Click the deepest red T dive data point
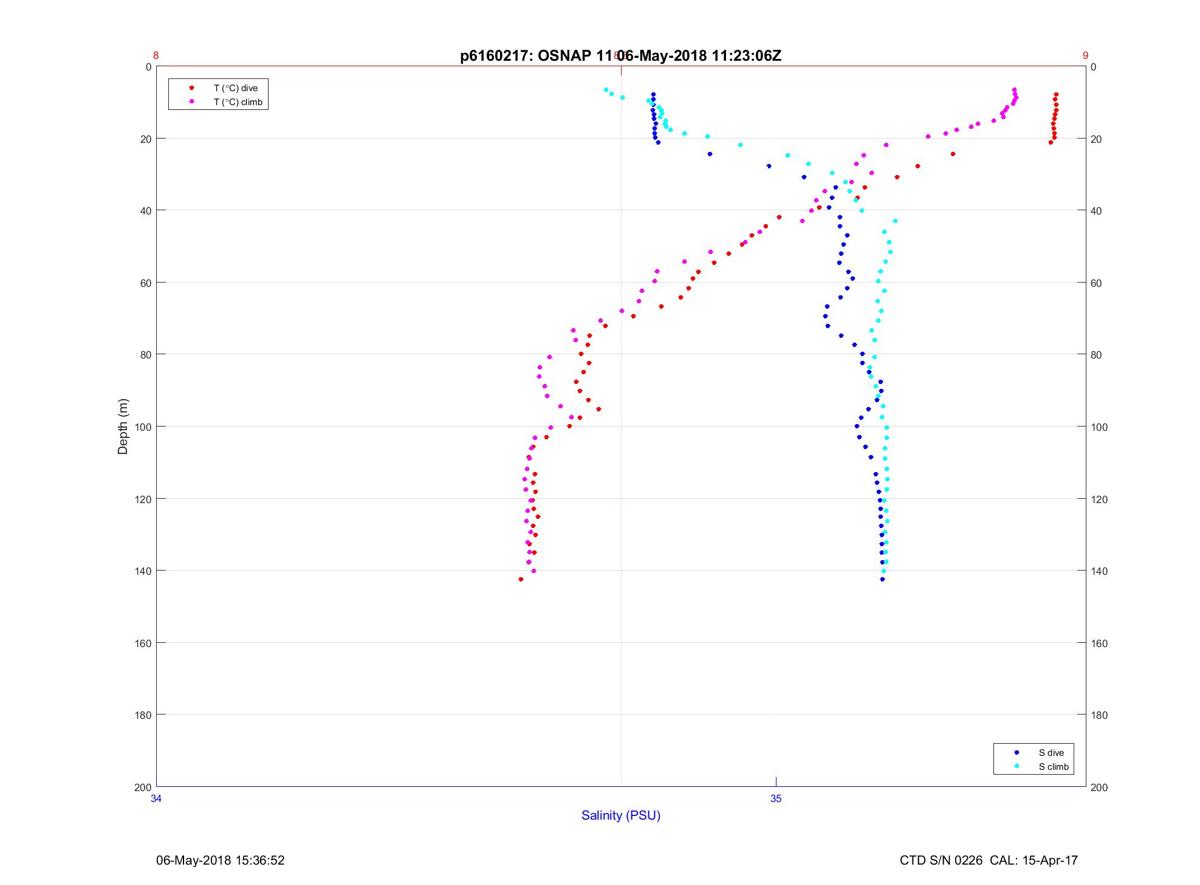 521,579
